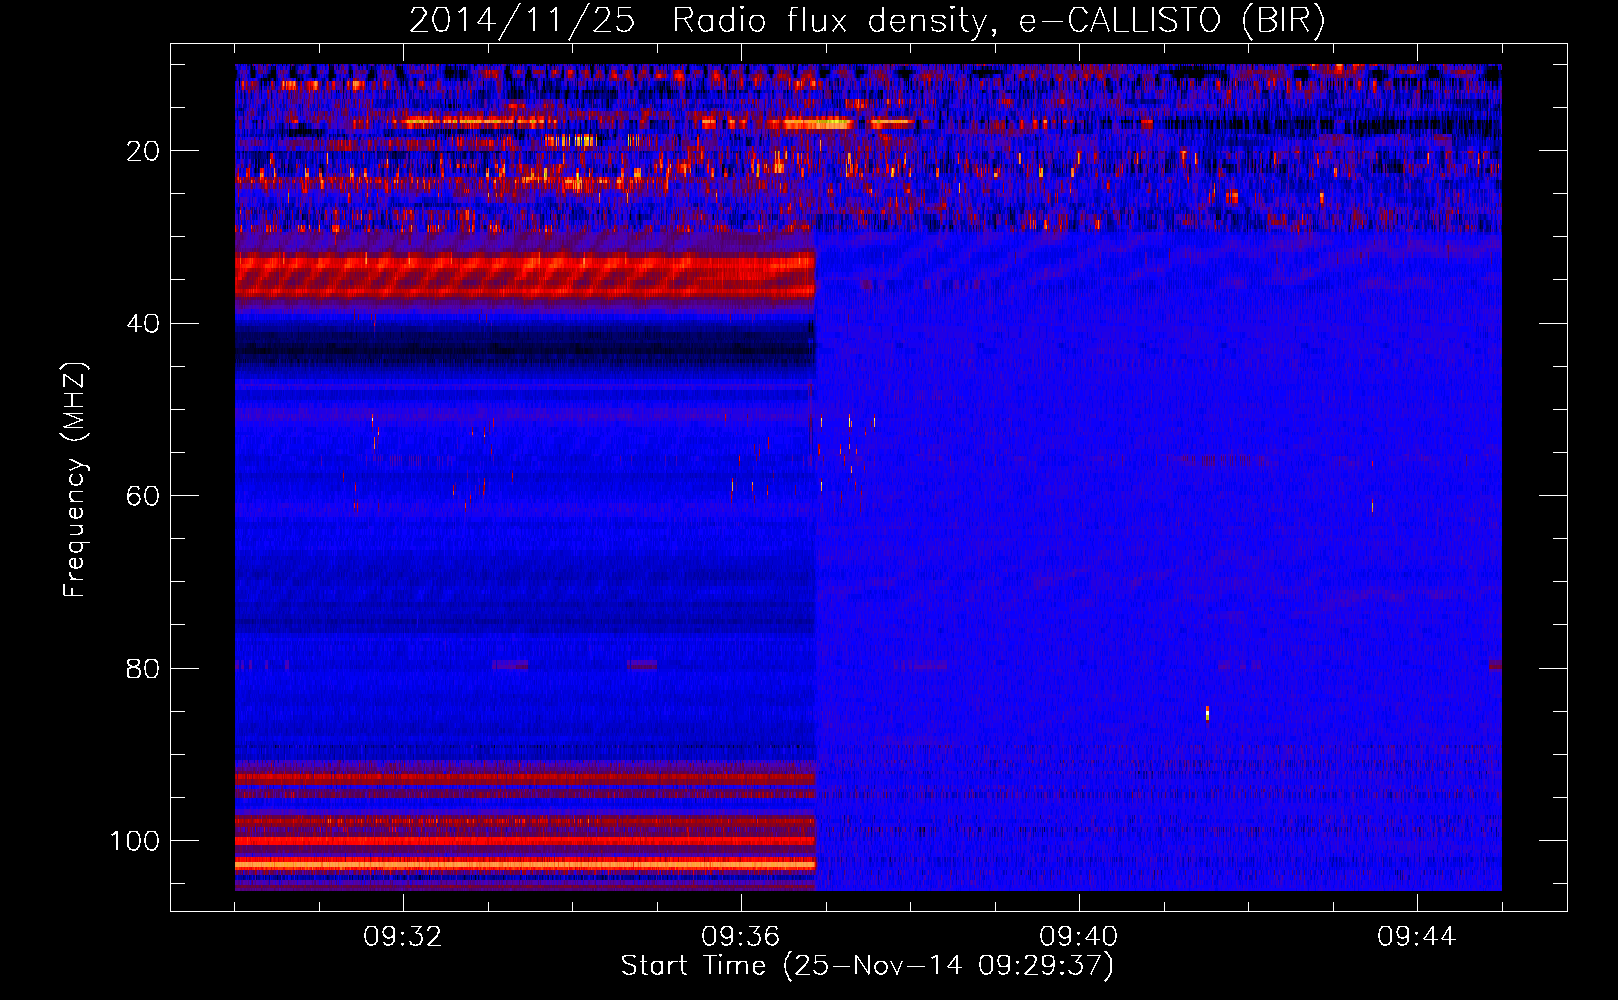Click the frequency tick label "20"
1618x1000 pixels.
(144, 151)
